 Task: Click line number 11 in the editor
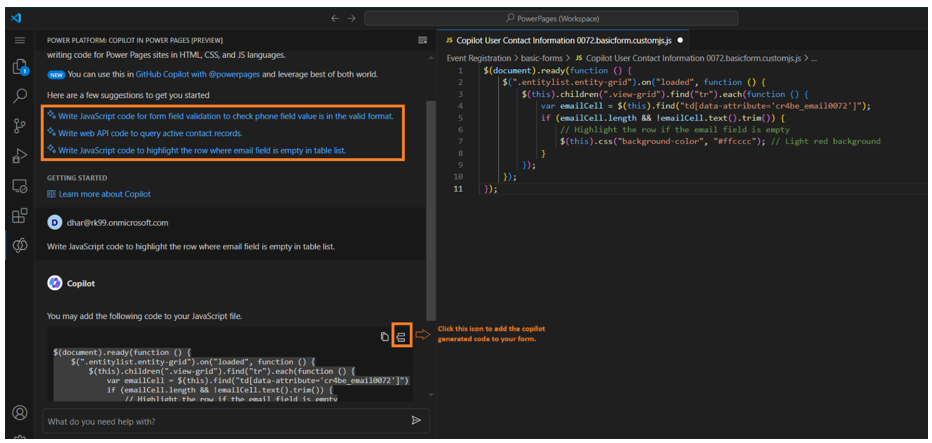459,189
